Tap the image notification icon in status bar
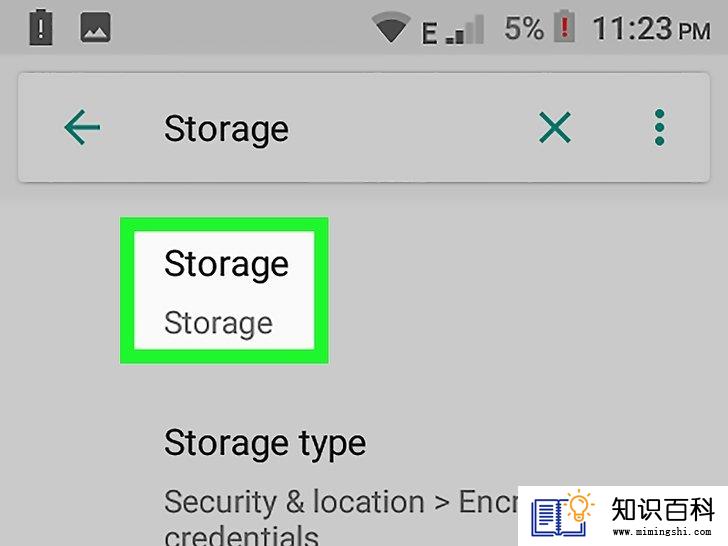Image resolution: width=728 pixels, height=546 pixels. [95, 28]
